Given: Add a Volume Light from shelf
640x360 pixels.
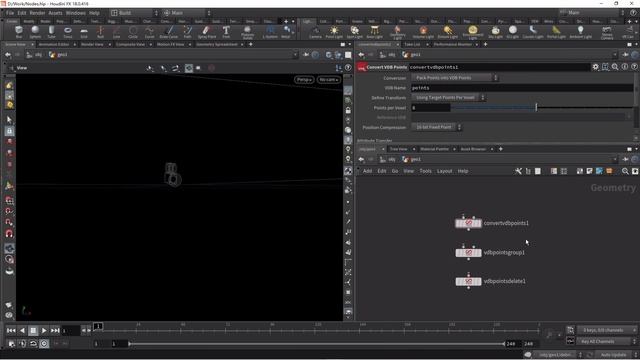Looking at the screenshot, I should [423, 32].
